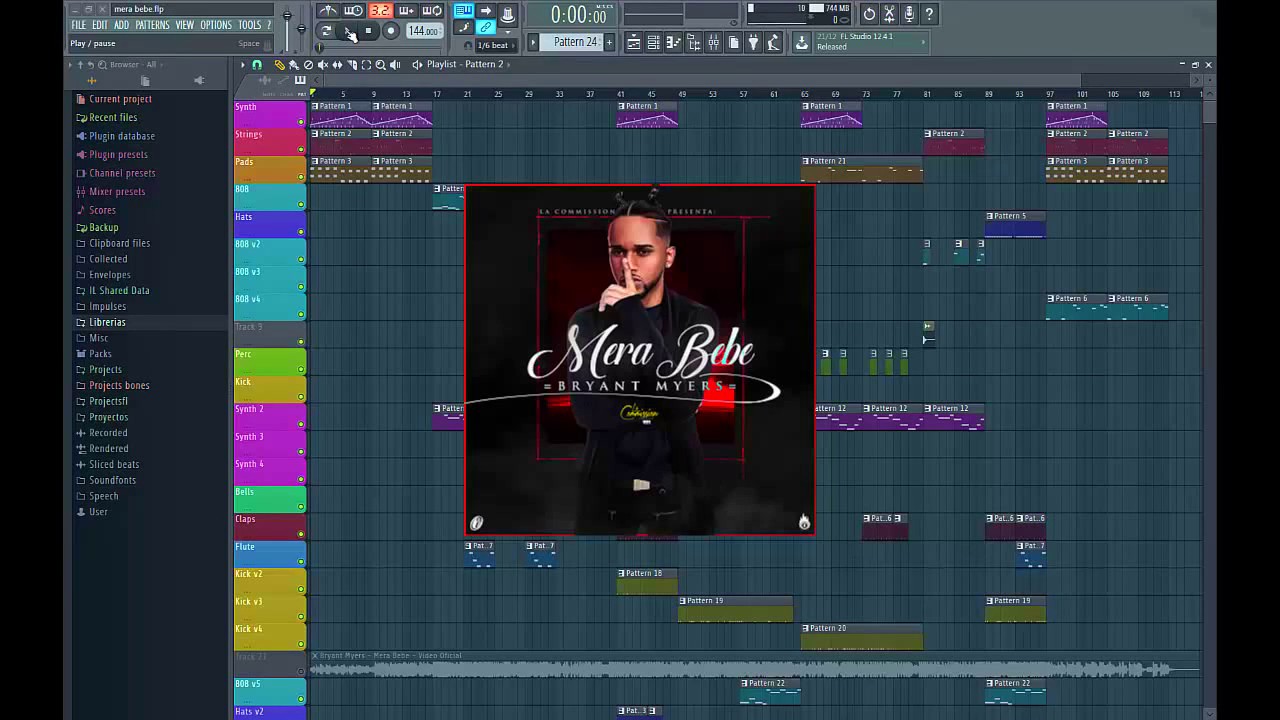Toggle the Browser view icon in toolbar
1280x720 pixels.
[693, 42]
